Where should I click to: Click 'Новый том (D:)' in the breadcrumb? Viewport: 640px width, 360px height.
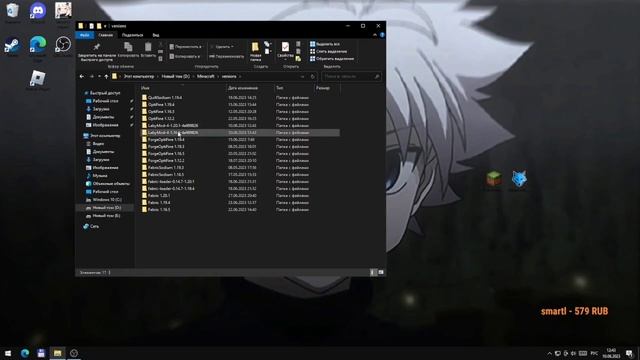pyautogui.click(x=176, y=76)
